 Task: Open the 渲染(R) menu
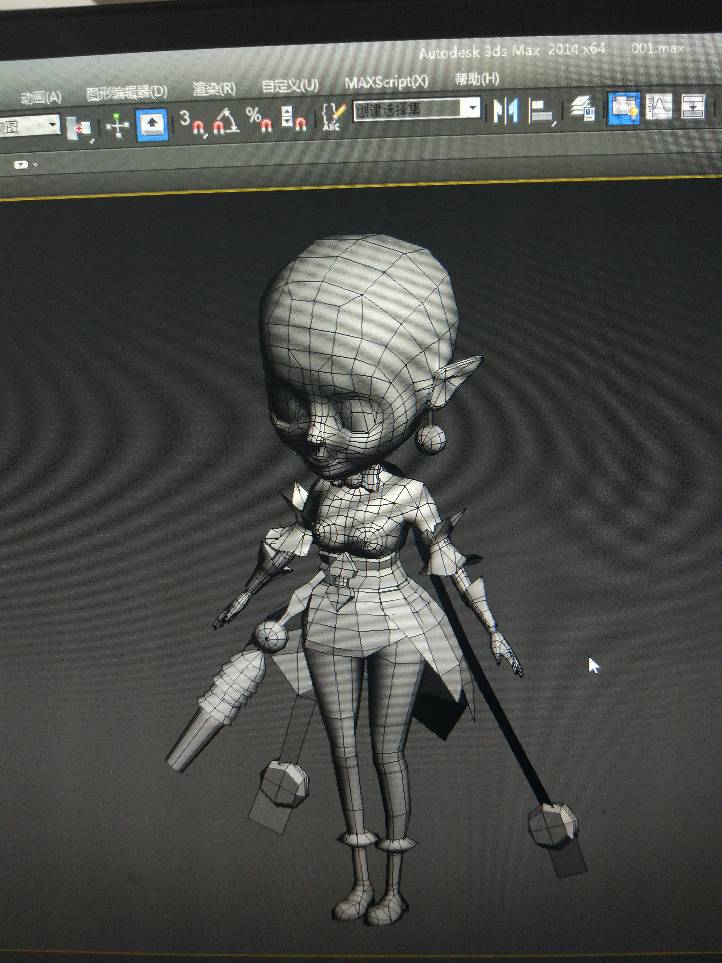point(214,88)
